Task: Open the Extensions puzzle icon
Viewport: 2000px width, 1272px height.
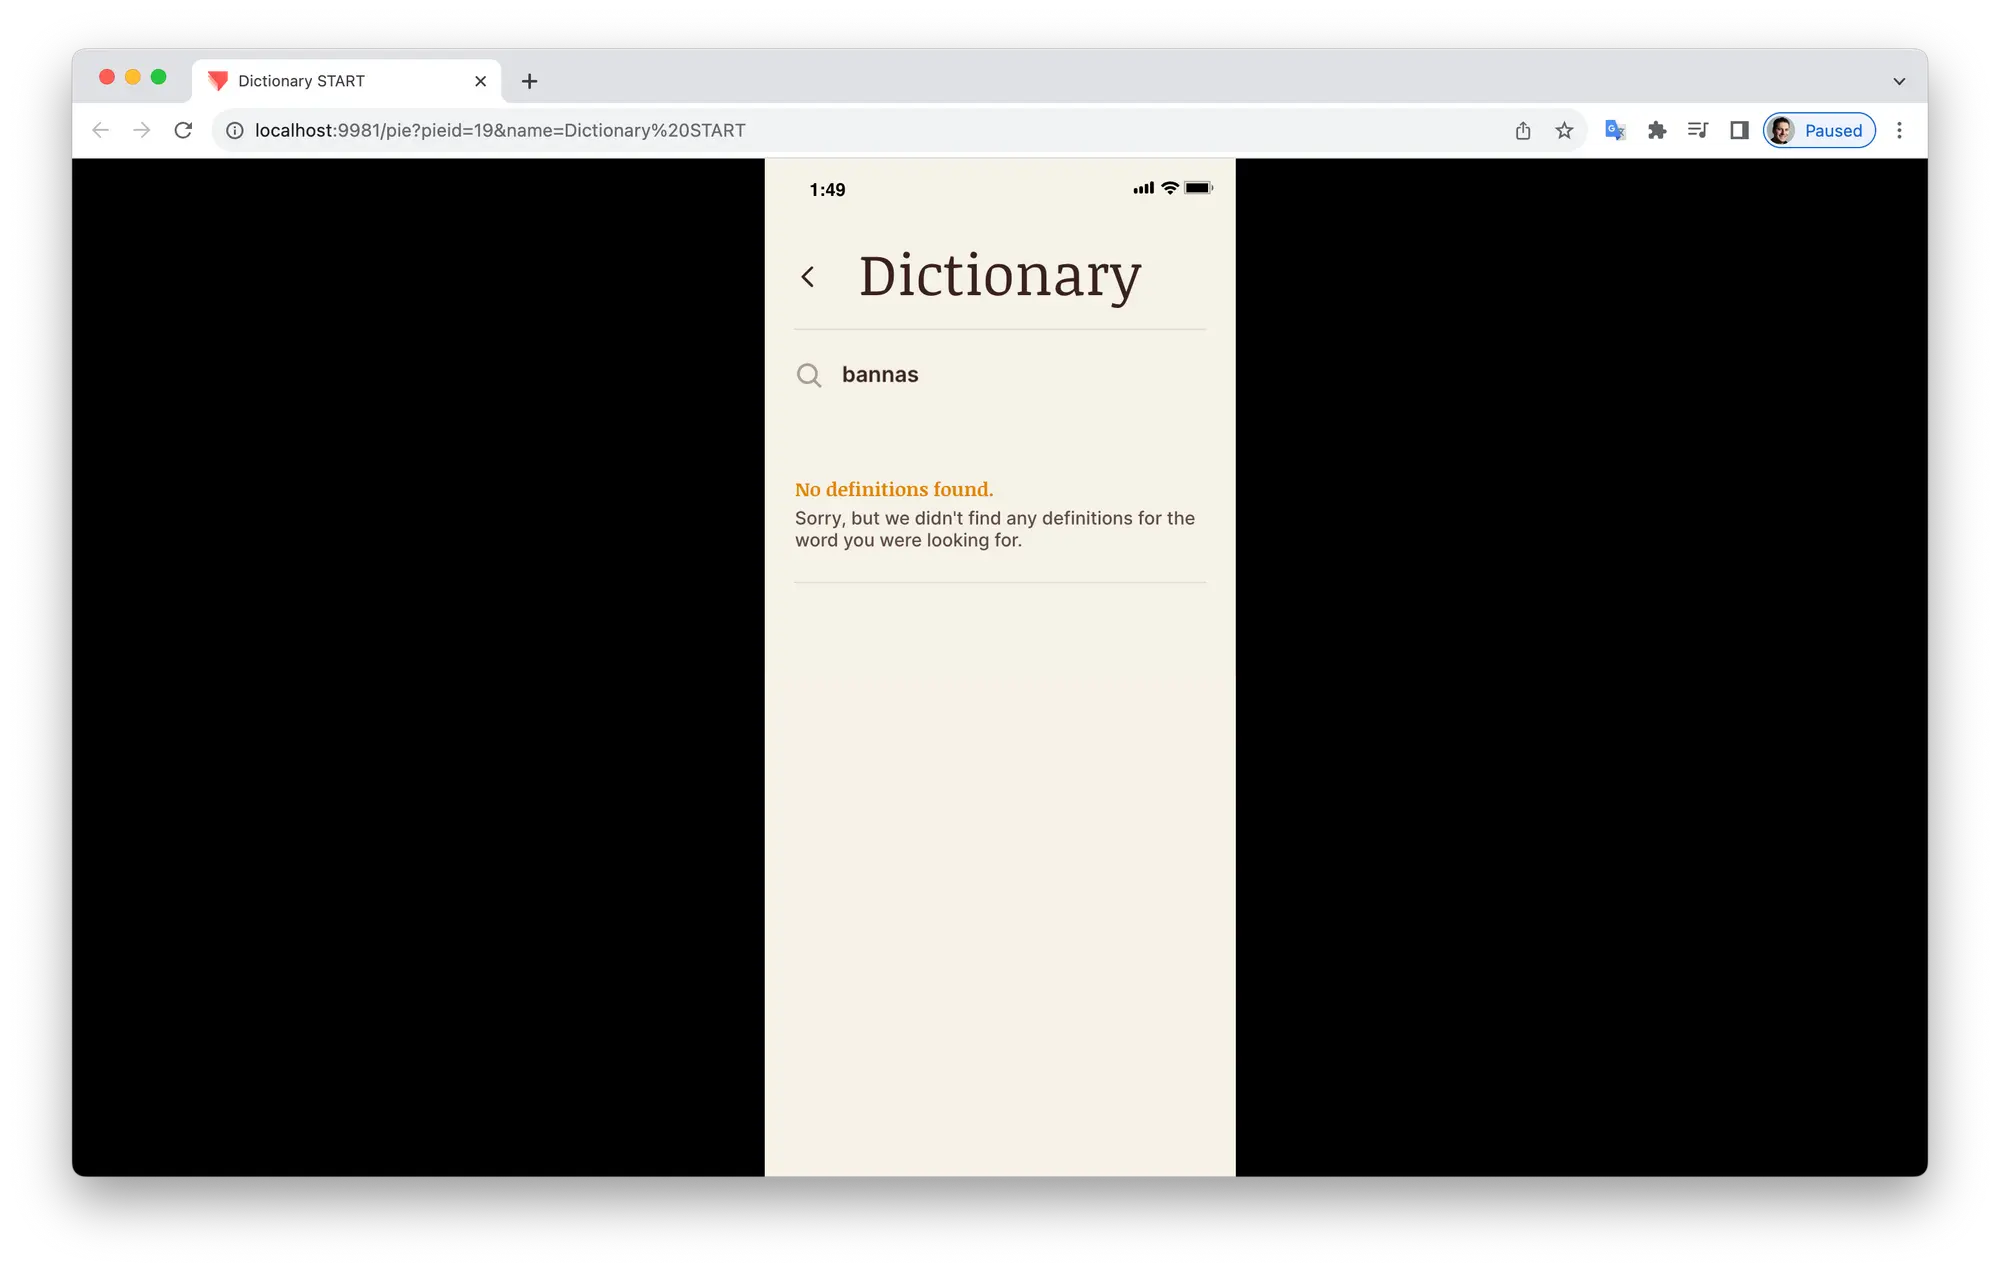Action: click(1656, 130)
